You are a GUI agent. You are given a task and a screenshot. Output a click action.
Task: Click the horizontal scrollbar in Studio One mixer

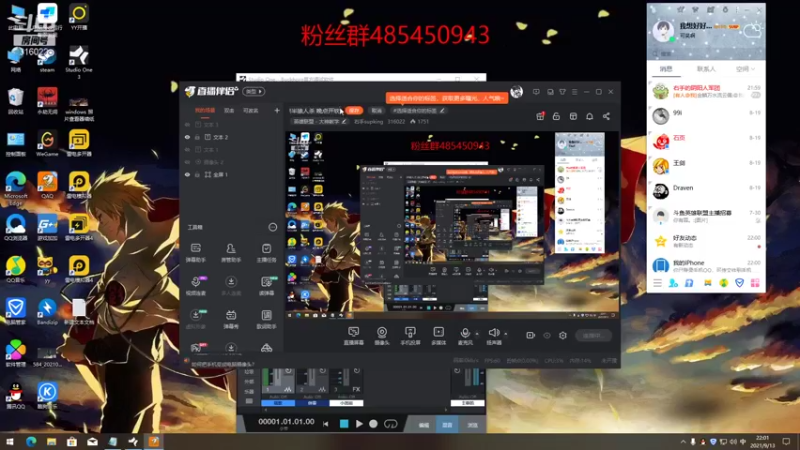(356, 410)
